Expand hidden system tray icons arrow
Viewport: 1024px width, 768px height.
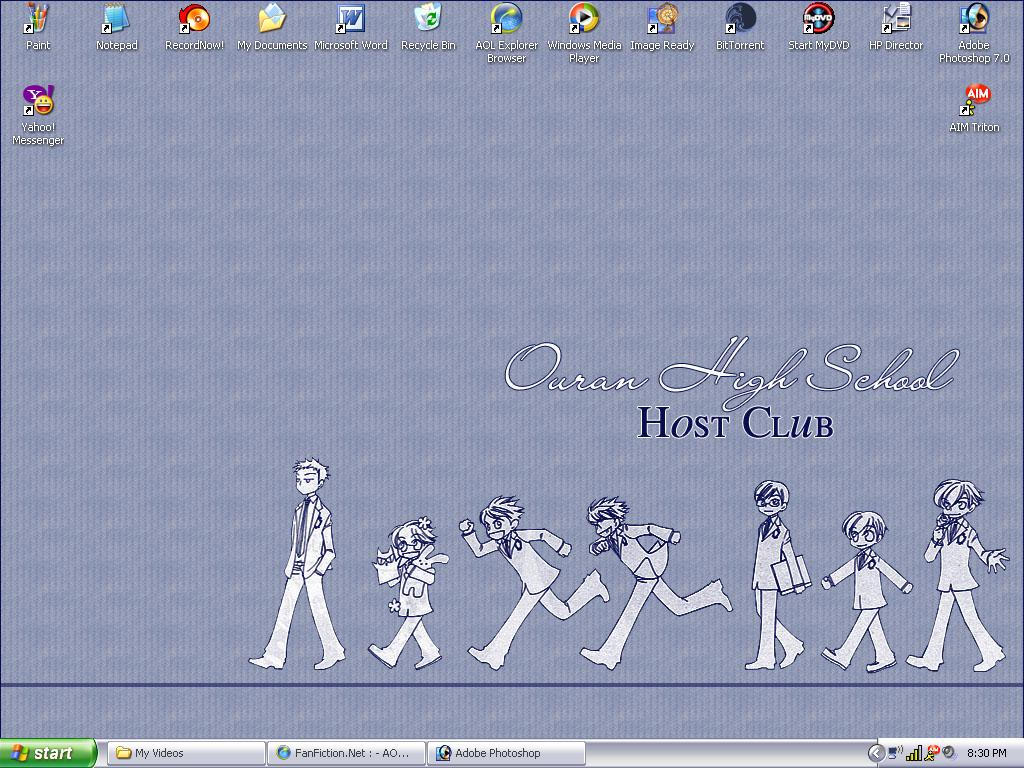point(876,754)
